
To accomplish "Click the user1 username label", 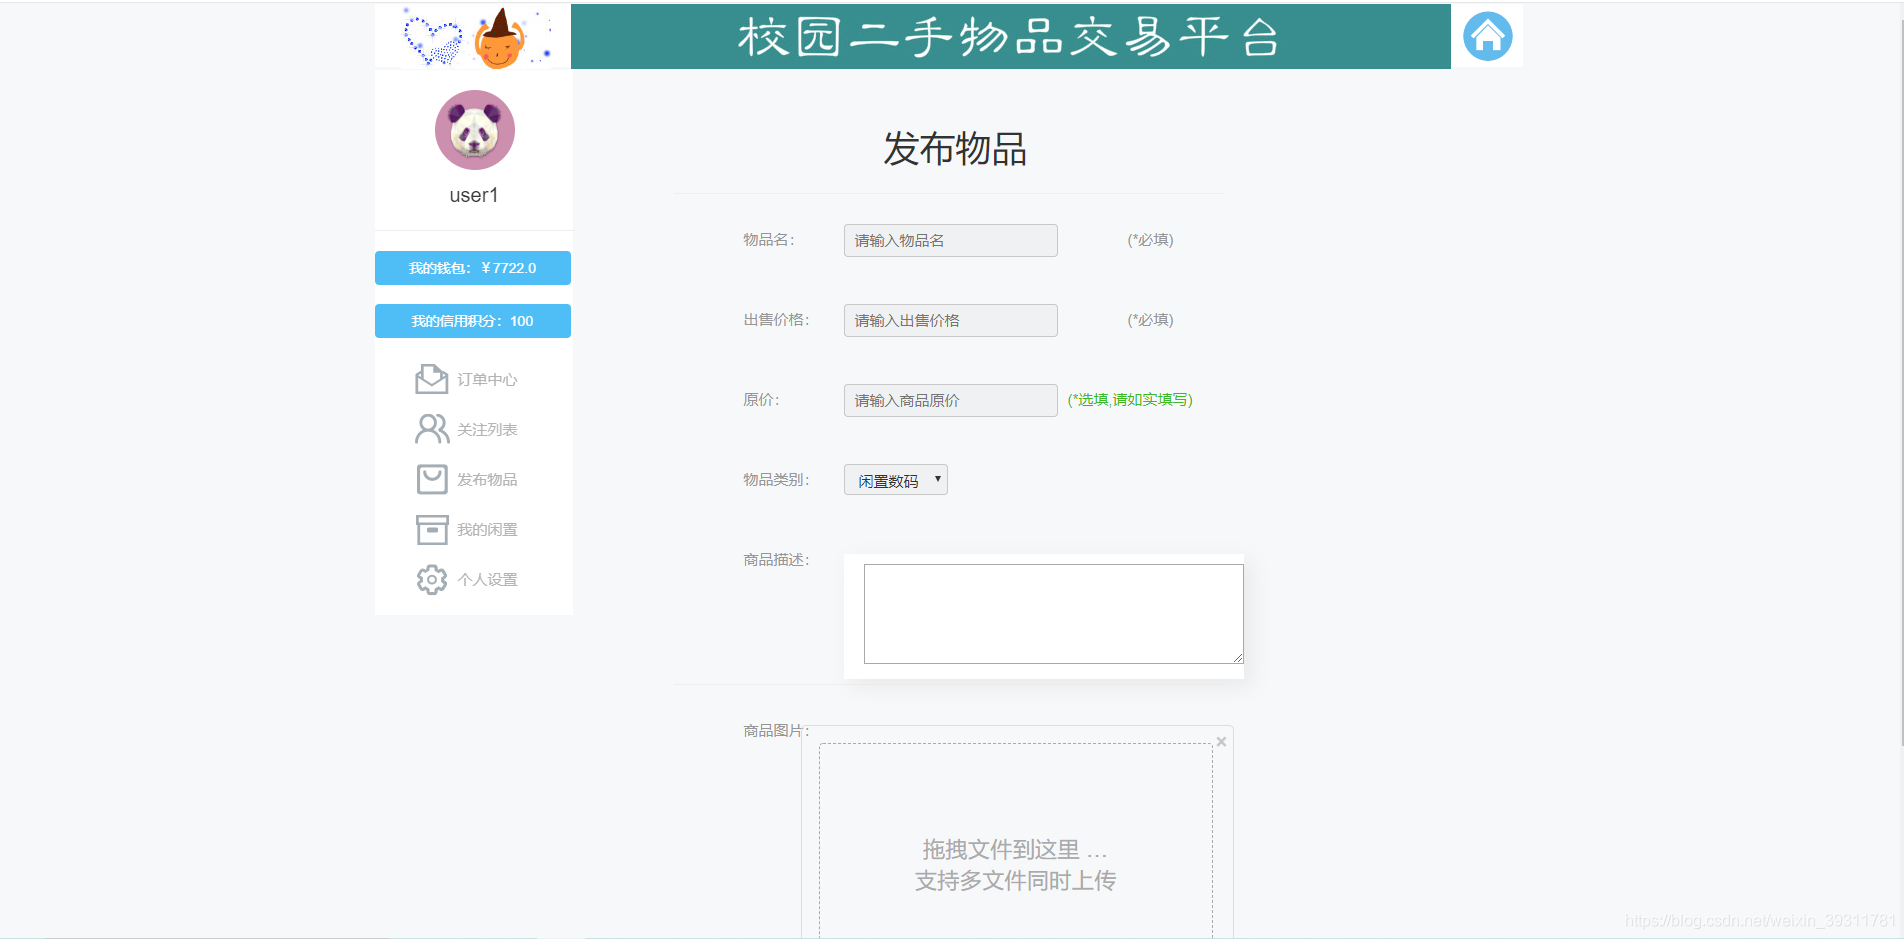I will tap(472, 195).
